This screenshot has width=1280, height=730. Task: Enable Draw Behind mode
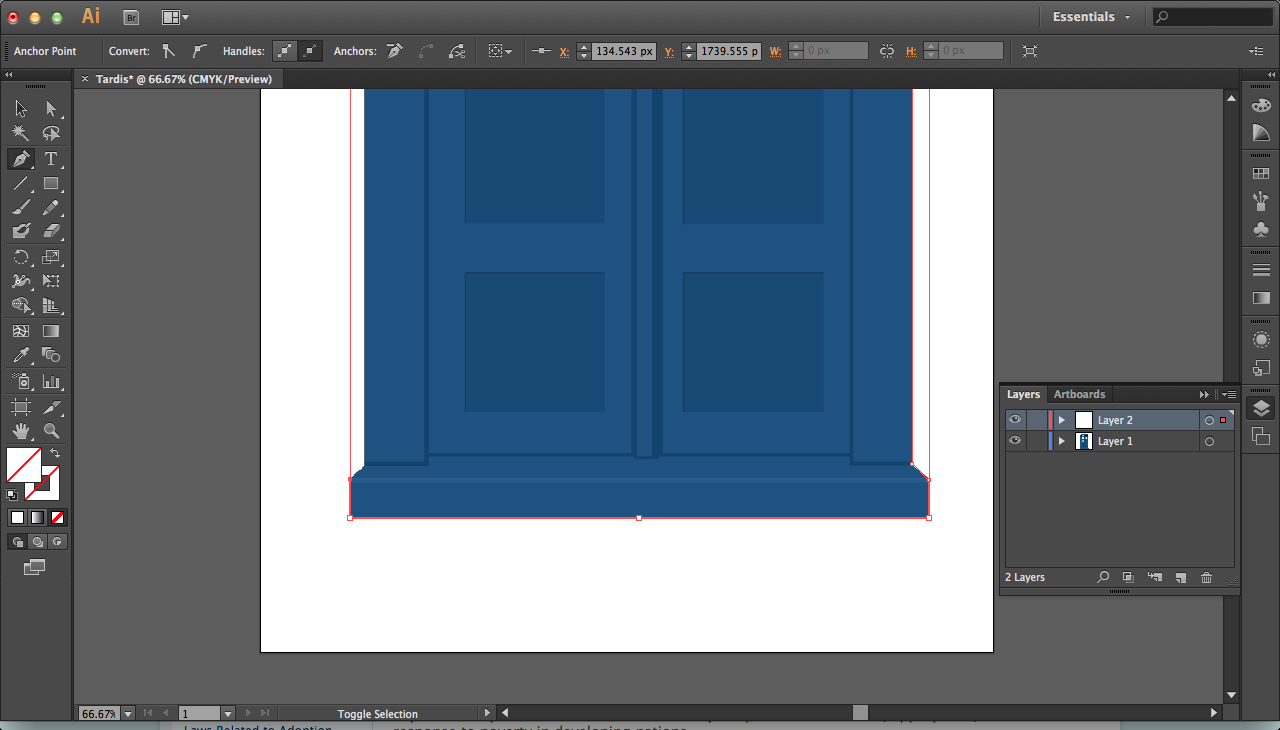click(37, 541)
